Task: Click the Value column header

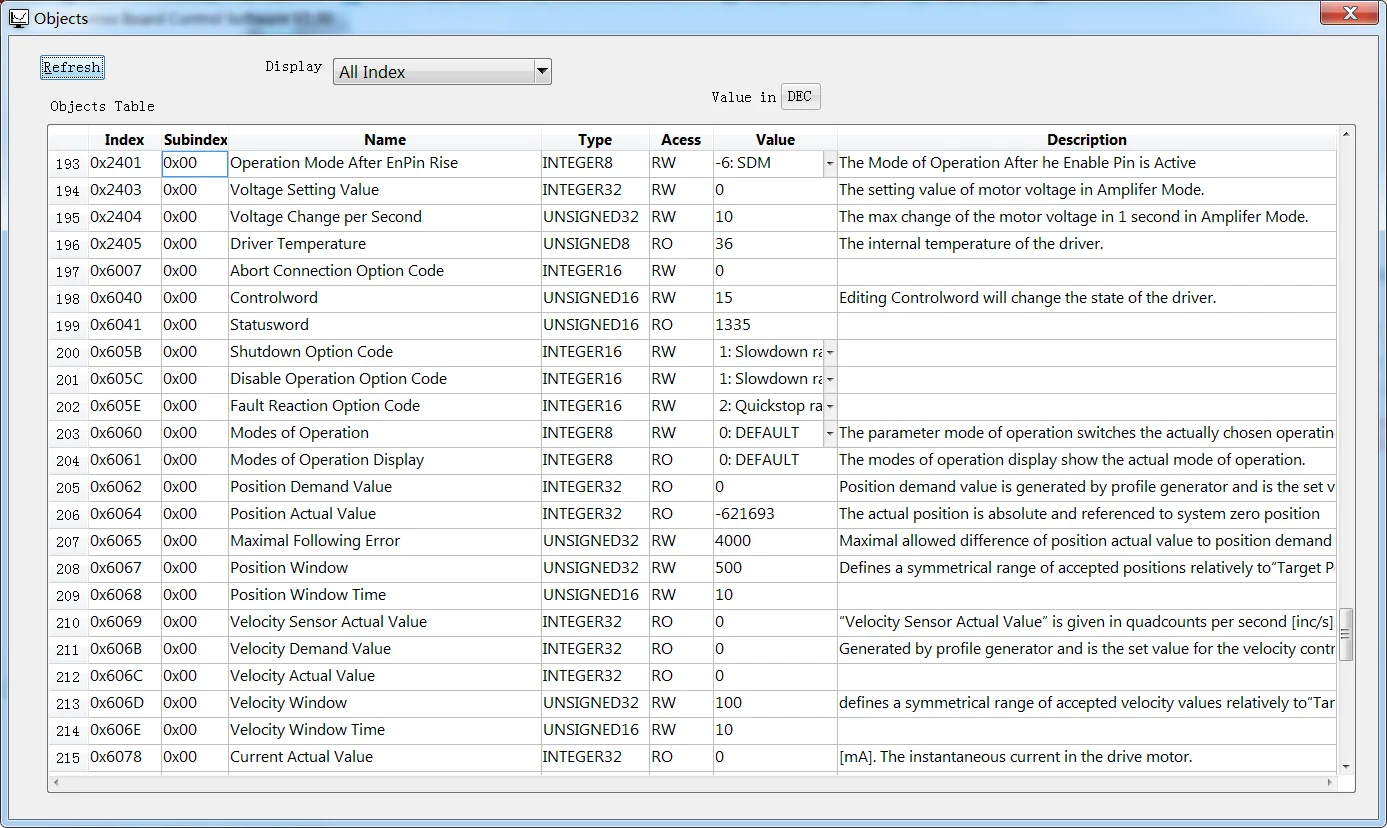Action: 775,140
